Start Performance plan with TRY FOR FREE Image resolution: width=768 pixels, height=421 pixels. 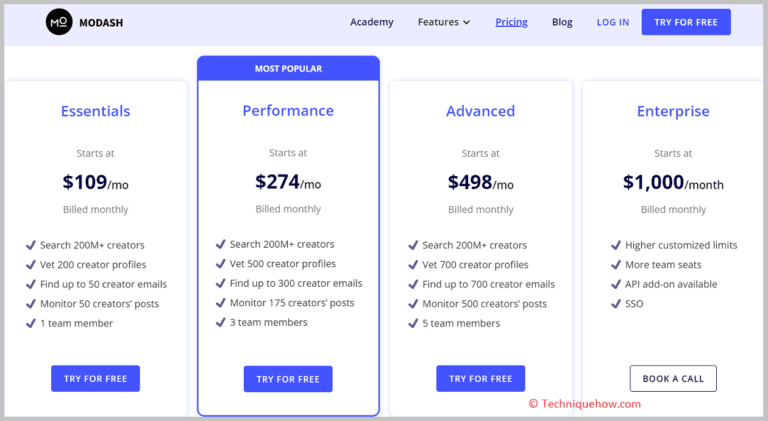coord(288,379)
